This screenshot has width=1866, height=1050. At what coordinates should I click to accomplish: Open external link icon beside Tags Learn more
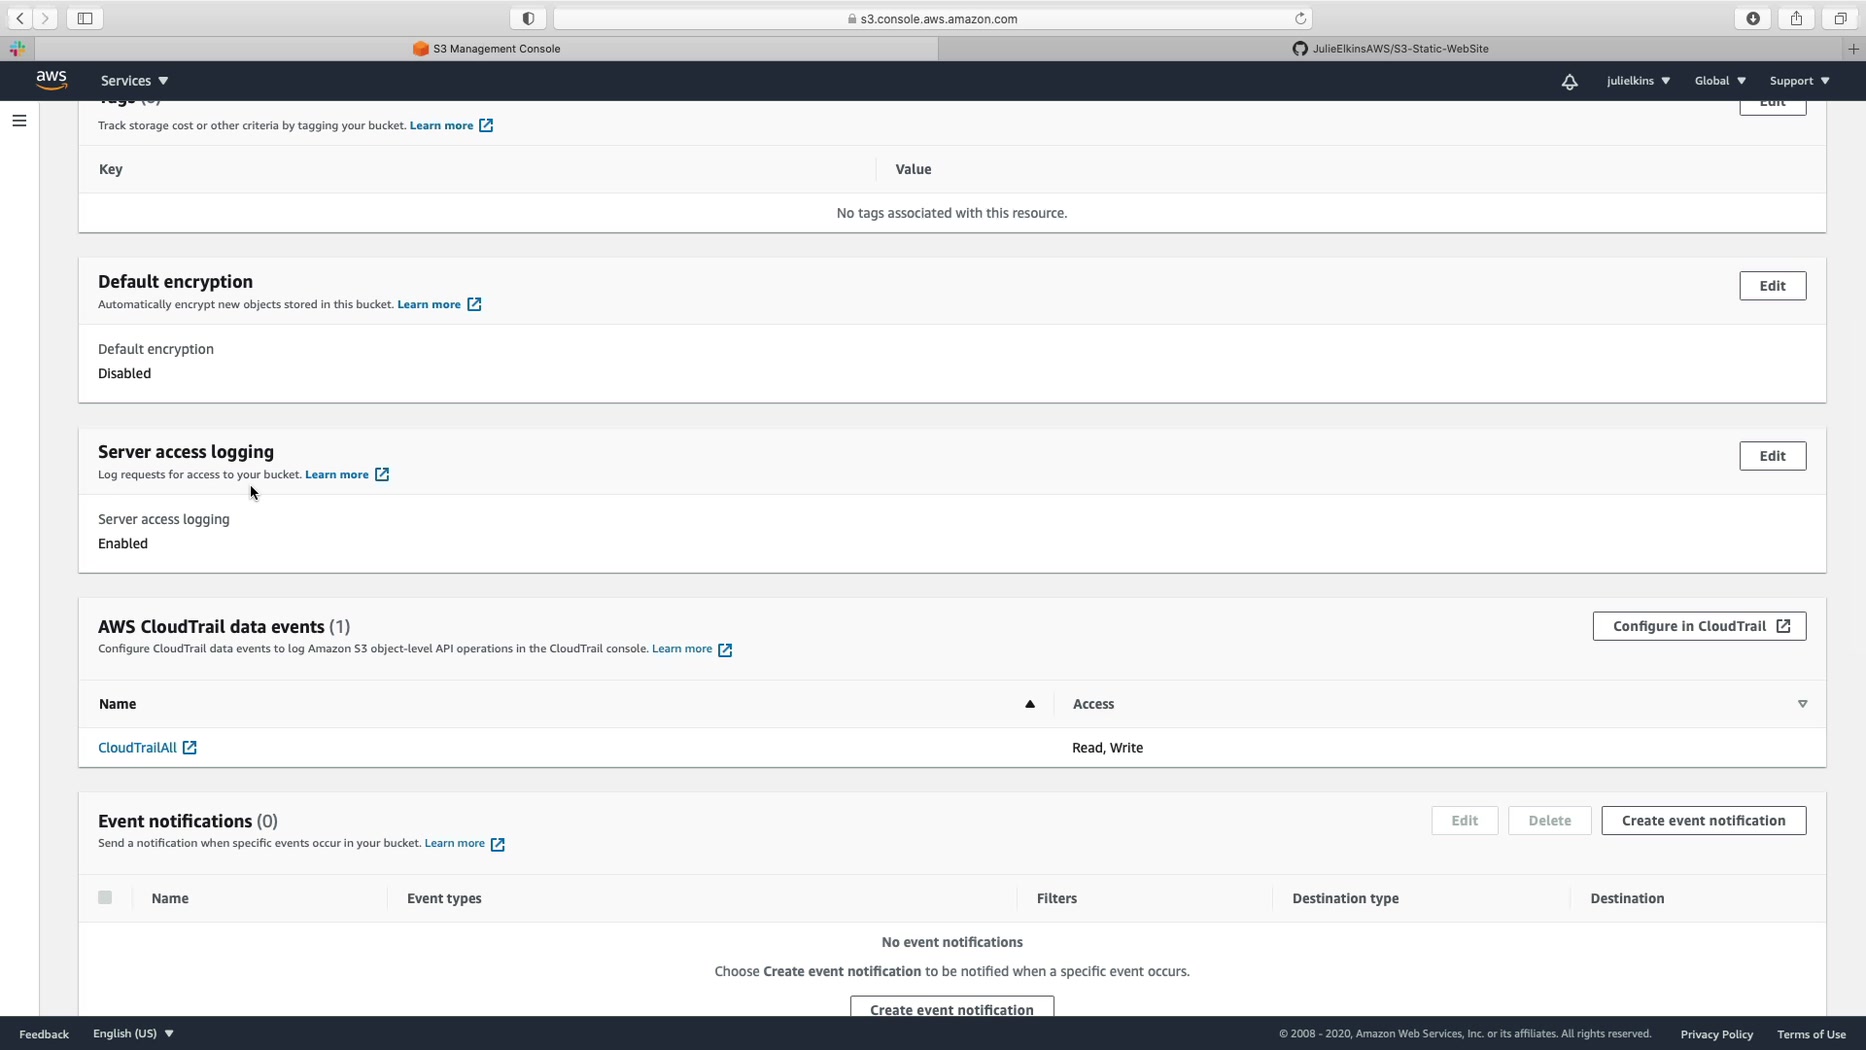click(x=486, y=125)
